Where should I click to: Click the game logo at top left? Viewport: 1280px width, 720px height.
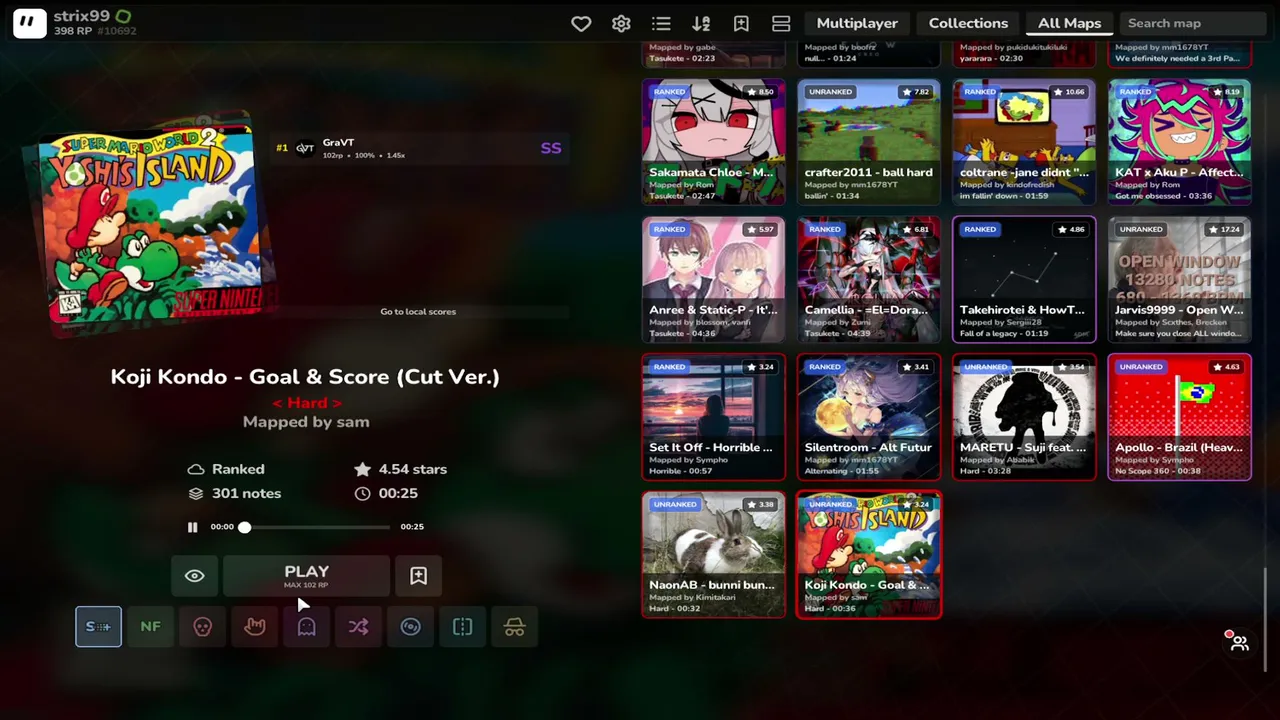tap(29, 23)
